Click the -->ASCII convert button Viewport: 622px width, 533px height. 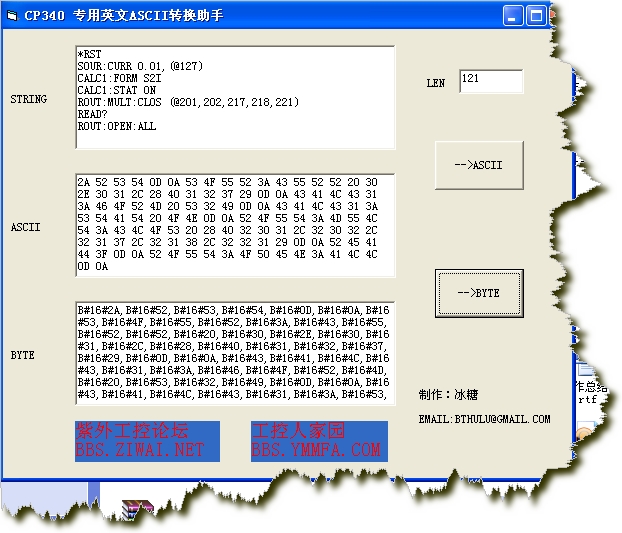pos(478,165)
